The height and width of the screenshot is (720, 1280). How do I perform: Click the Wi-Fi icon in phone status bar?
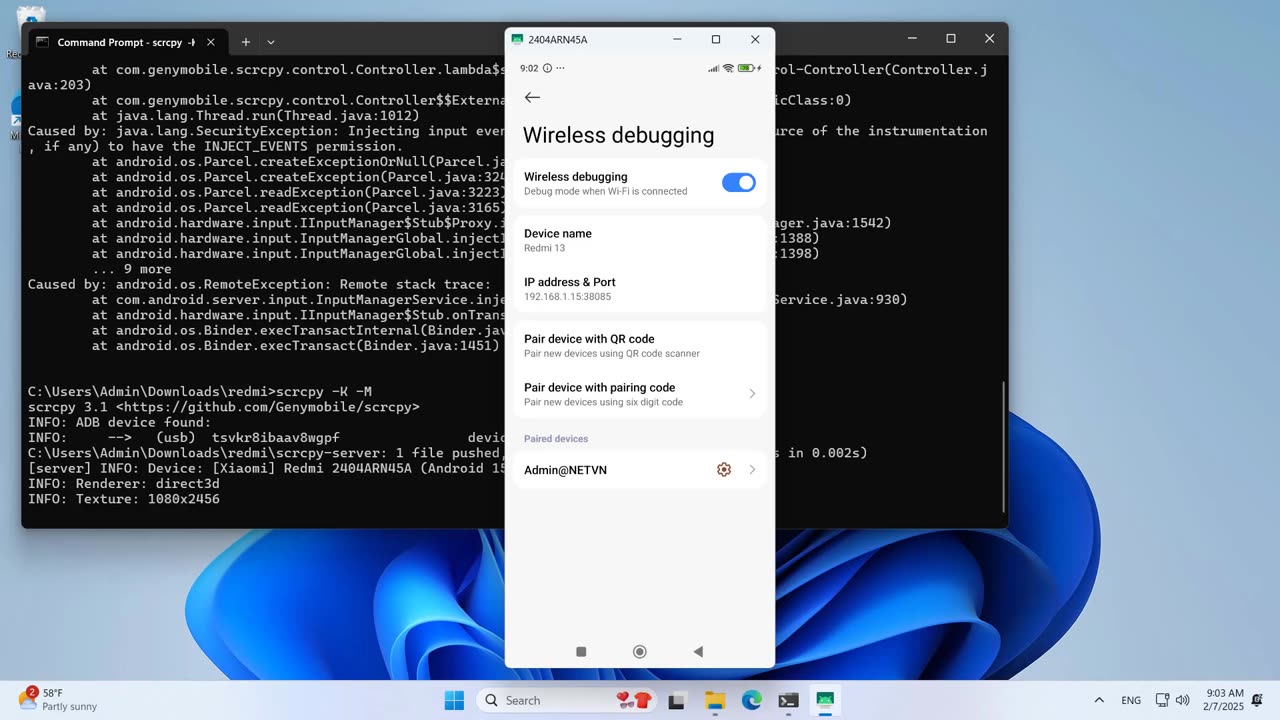(728, 68)
